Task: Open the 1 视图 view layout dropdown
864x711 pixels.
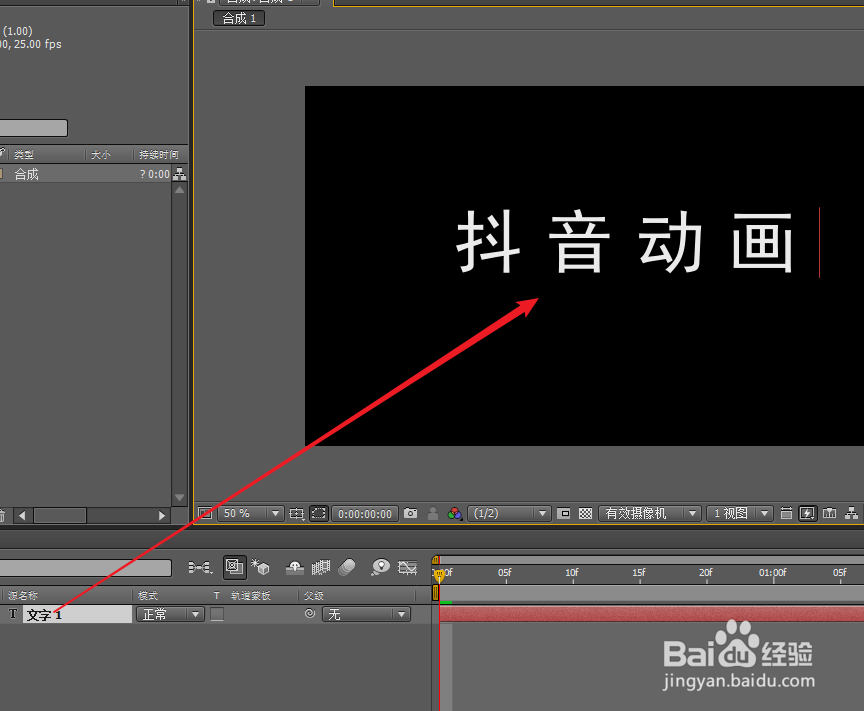Action: point(739,514)
